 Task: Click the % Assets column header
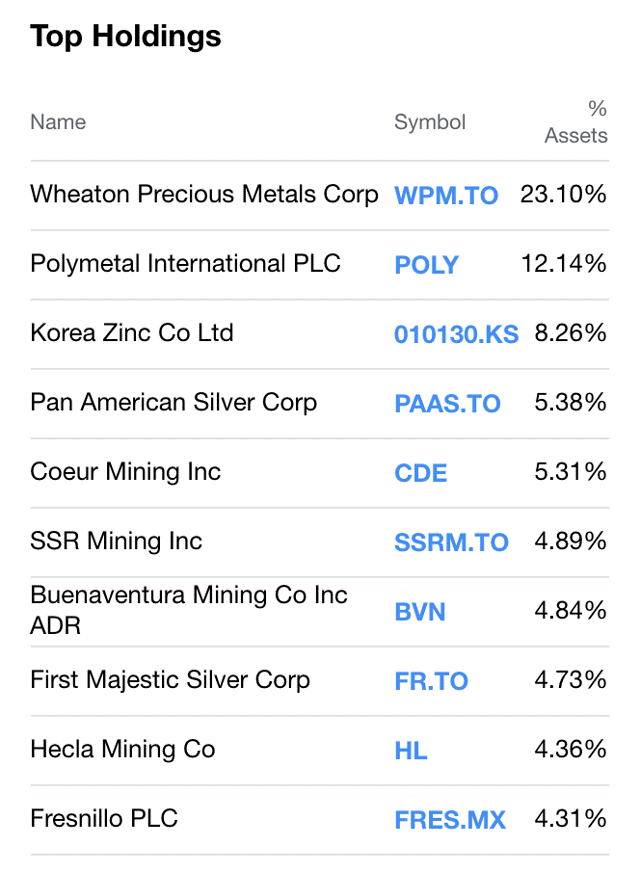(576, 122)
